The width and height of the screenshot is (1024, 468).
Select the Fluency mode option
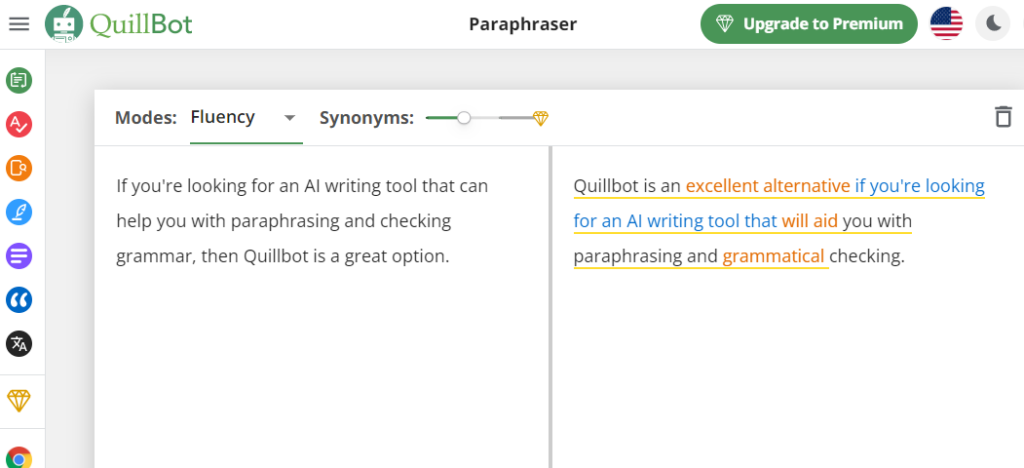point(223,117)
